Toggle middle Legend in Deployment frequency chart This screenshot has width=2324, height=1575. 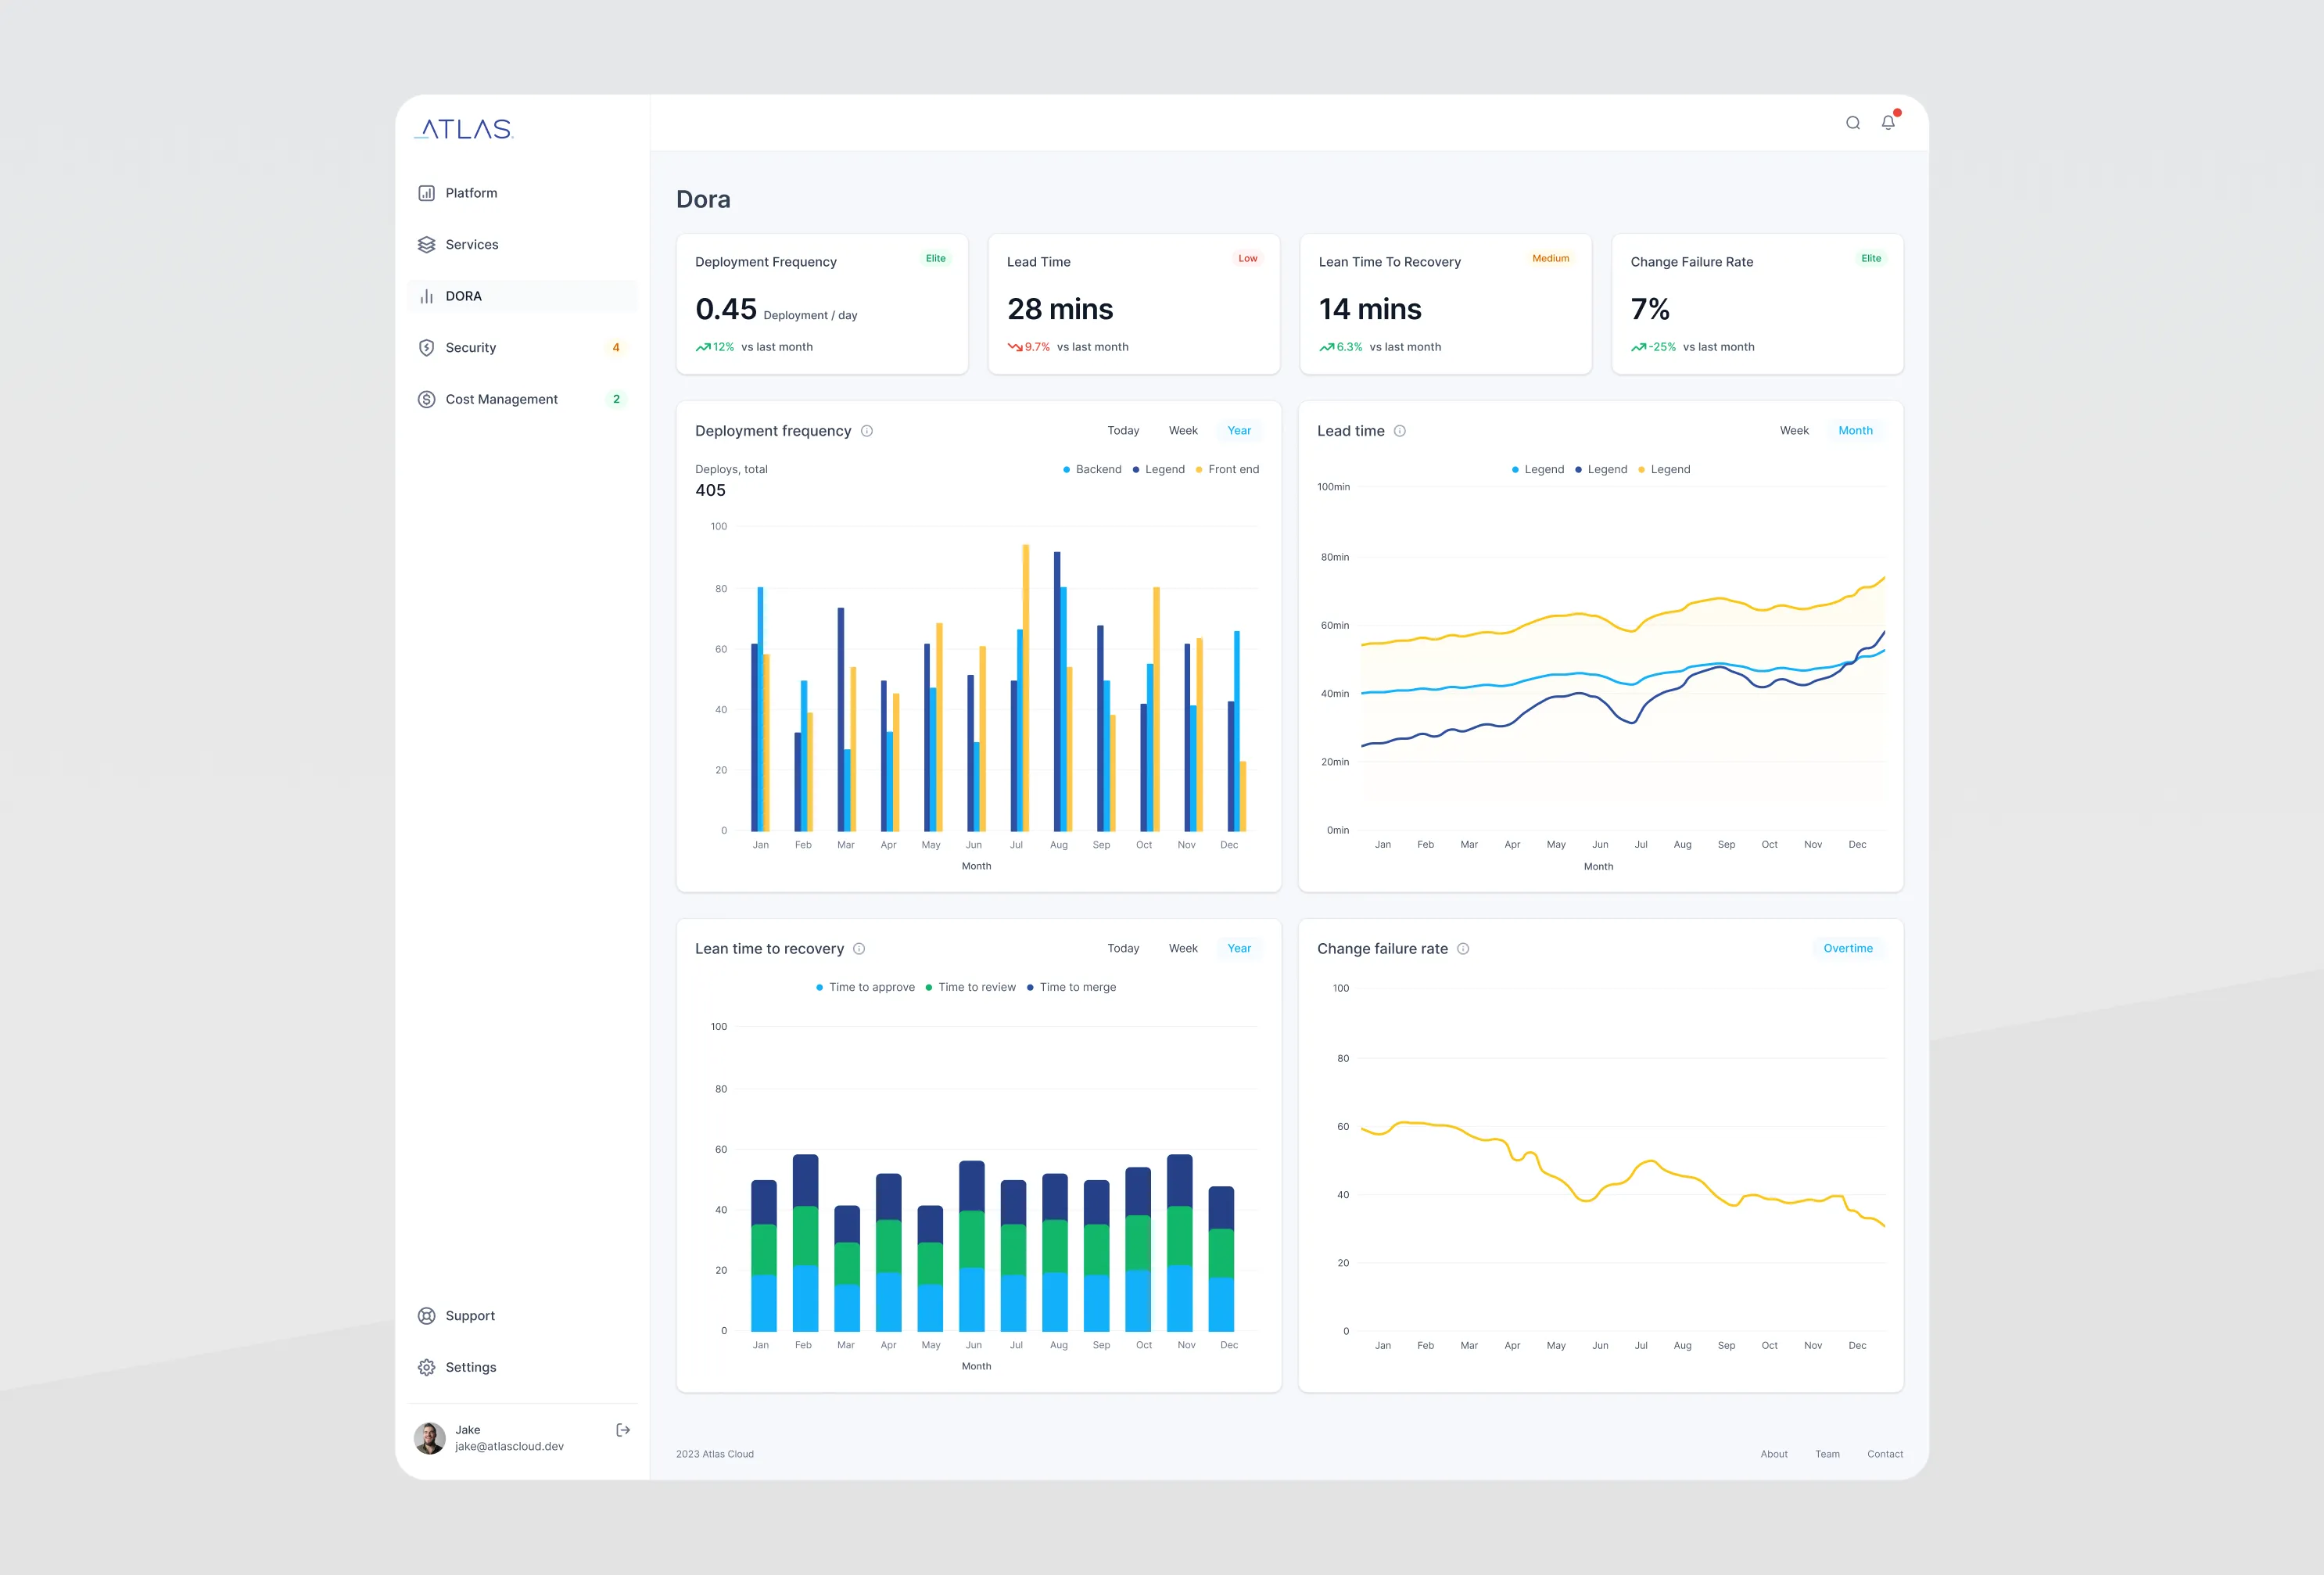tap(1158, 470)
